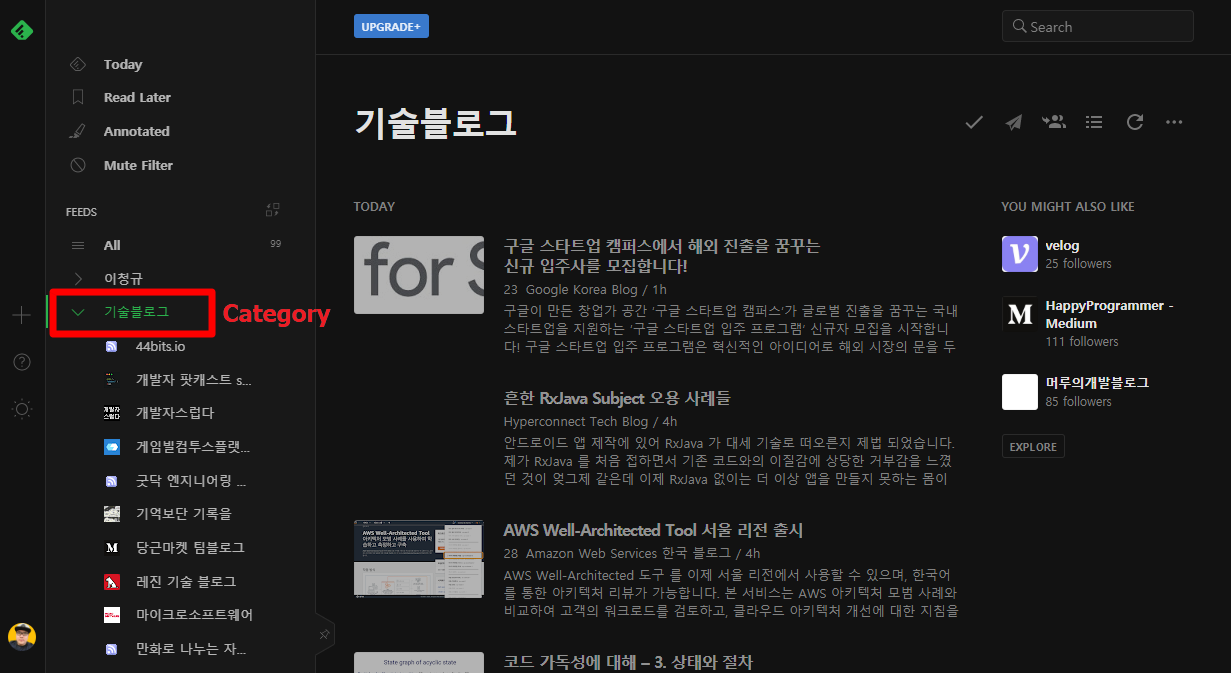
Task: Click the Read Later bookmark icon
Action: coord(78,97)
